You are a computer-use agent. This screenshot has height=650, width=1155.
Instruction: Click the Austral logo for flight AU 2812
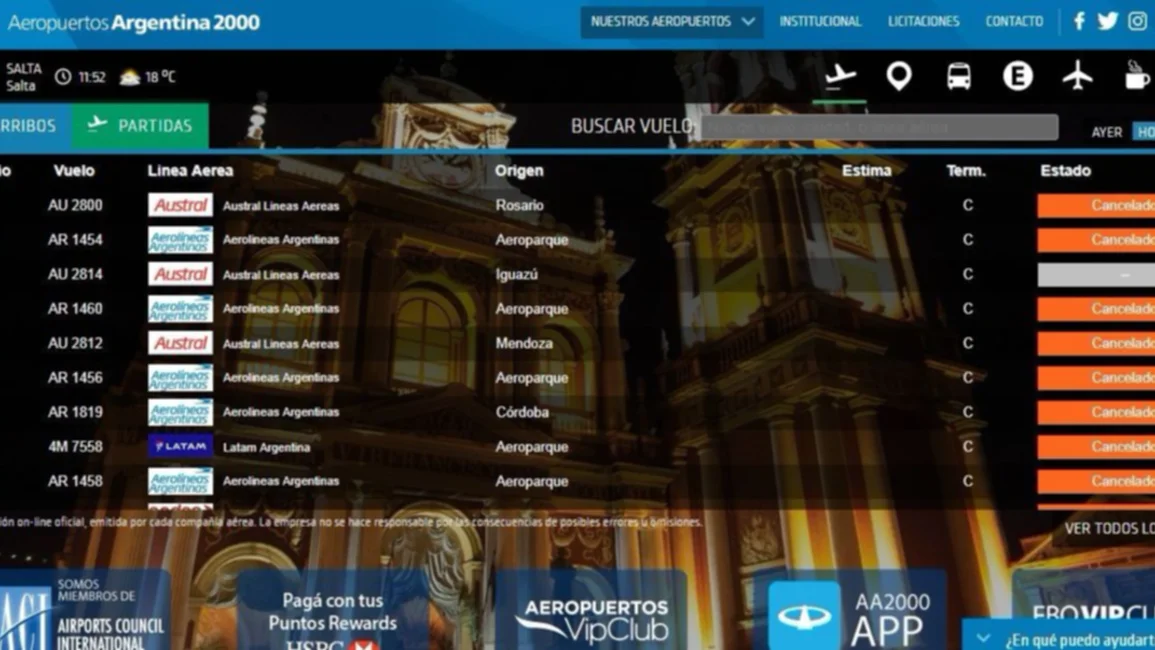(x=180, y=343)
